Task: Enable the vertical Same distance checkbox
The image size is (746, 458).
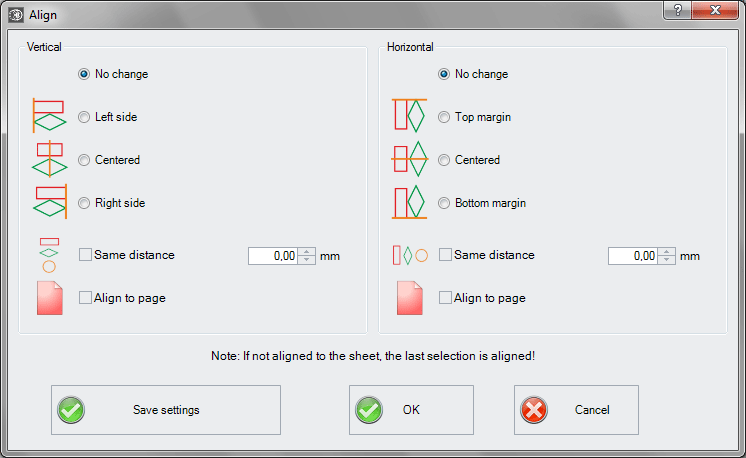Action: (x=85, y=255)
